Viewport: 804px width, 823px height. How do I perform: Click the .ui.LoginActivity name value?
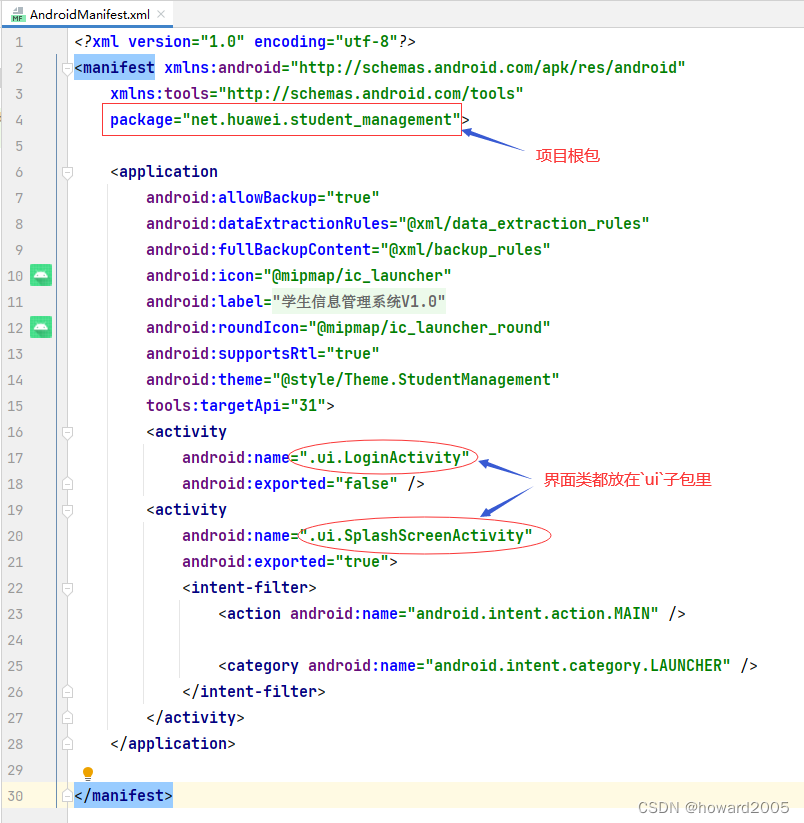[x=384, y=458]
